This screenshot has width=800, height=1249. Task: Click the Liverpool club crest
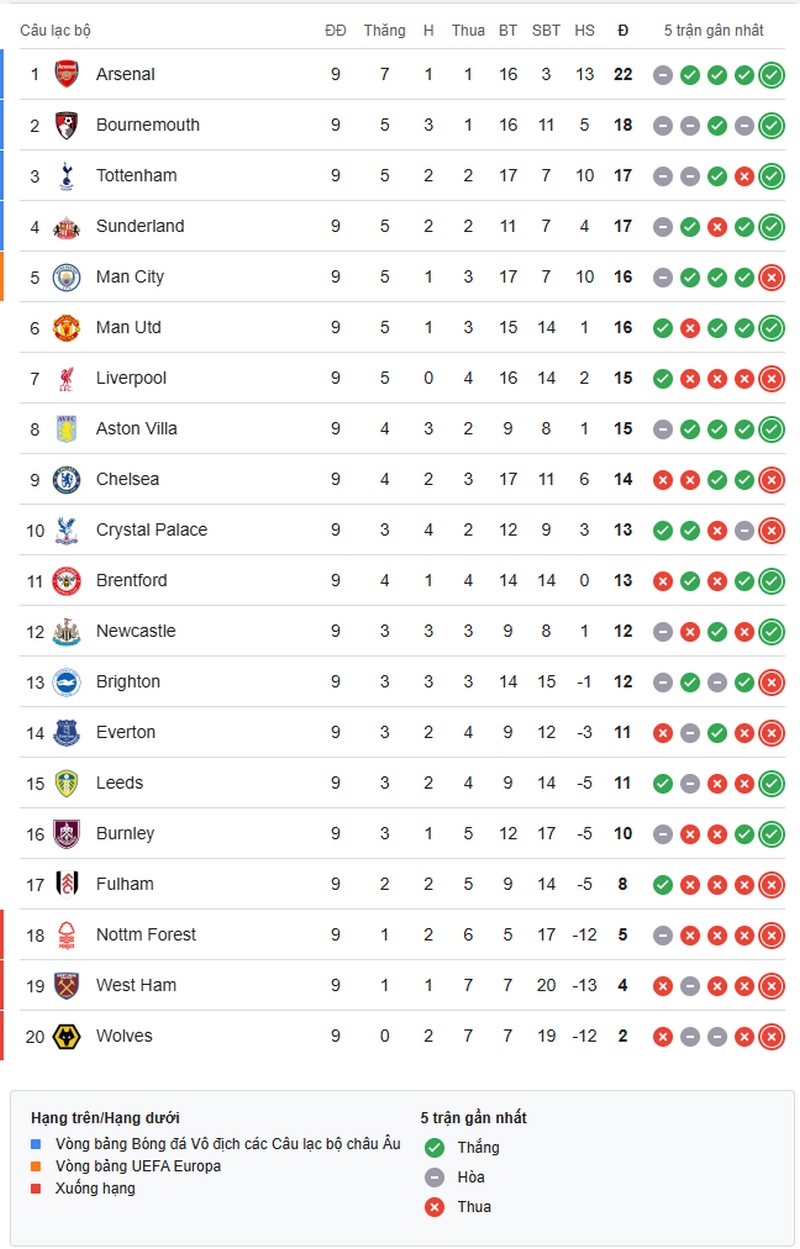point(67,378)
